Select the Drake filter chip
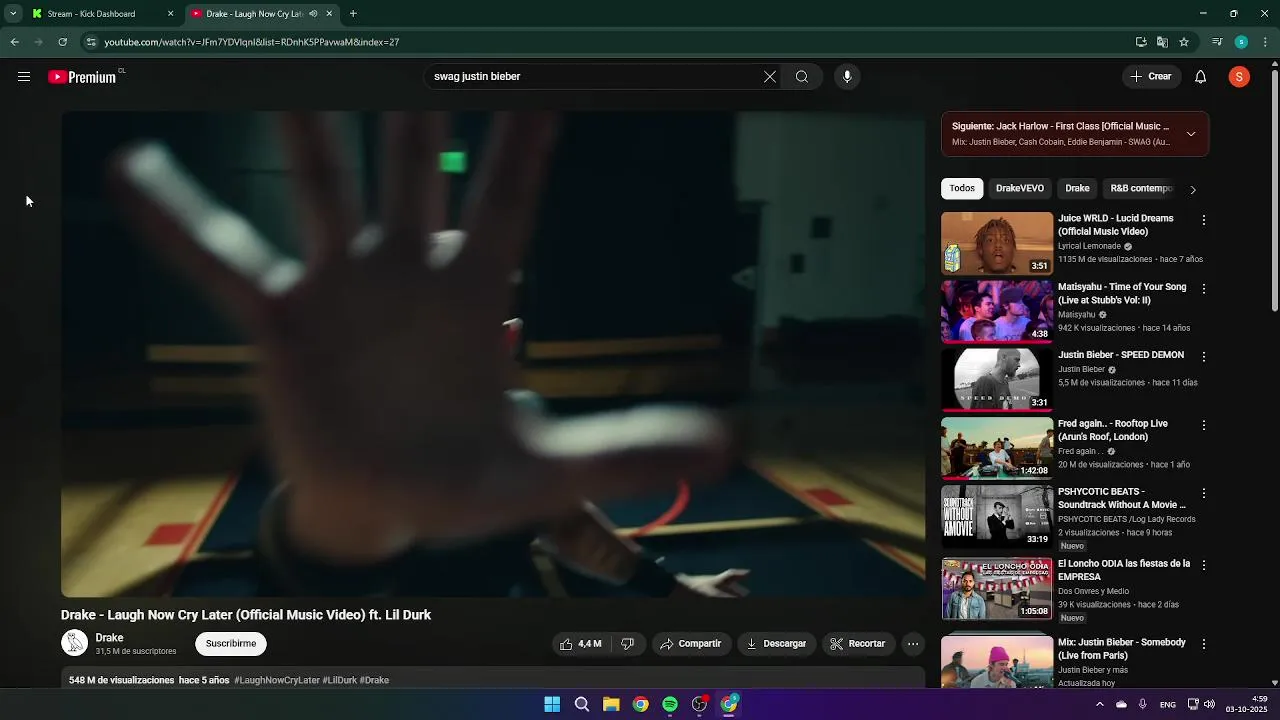 click(1077, 188)
